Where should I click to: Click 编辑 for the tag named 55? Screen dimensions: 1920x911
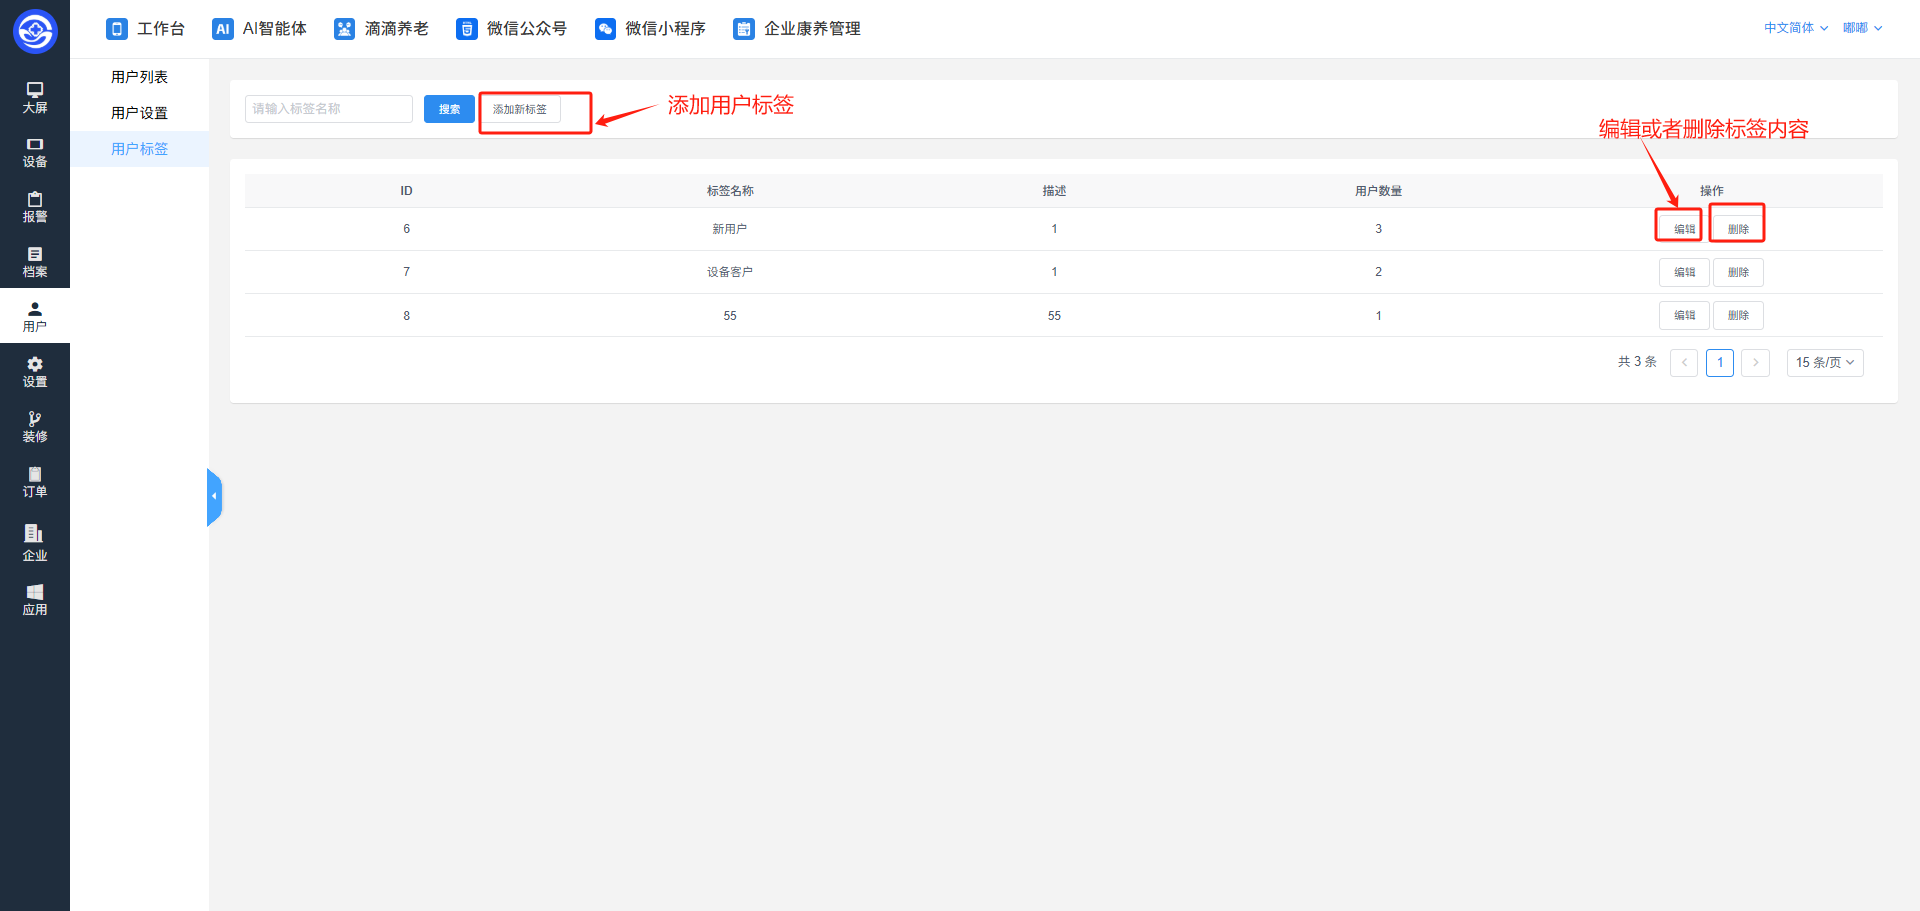(1684, 315)
